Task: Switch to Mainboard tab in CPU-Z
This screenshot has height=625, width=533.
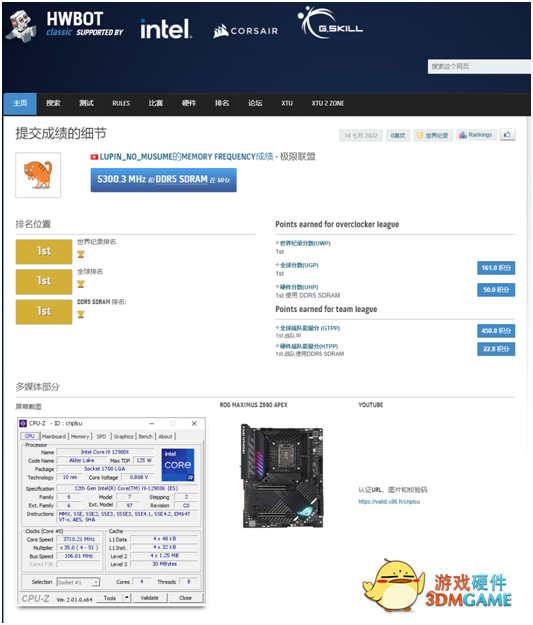Action: pyautogui.click(x=54, y=436)
